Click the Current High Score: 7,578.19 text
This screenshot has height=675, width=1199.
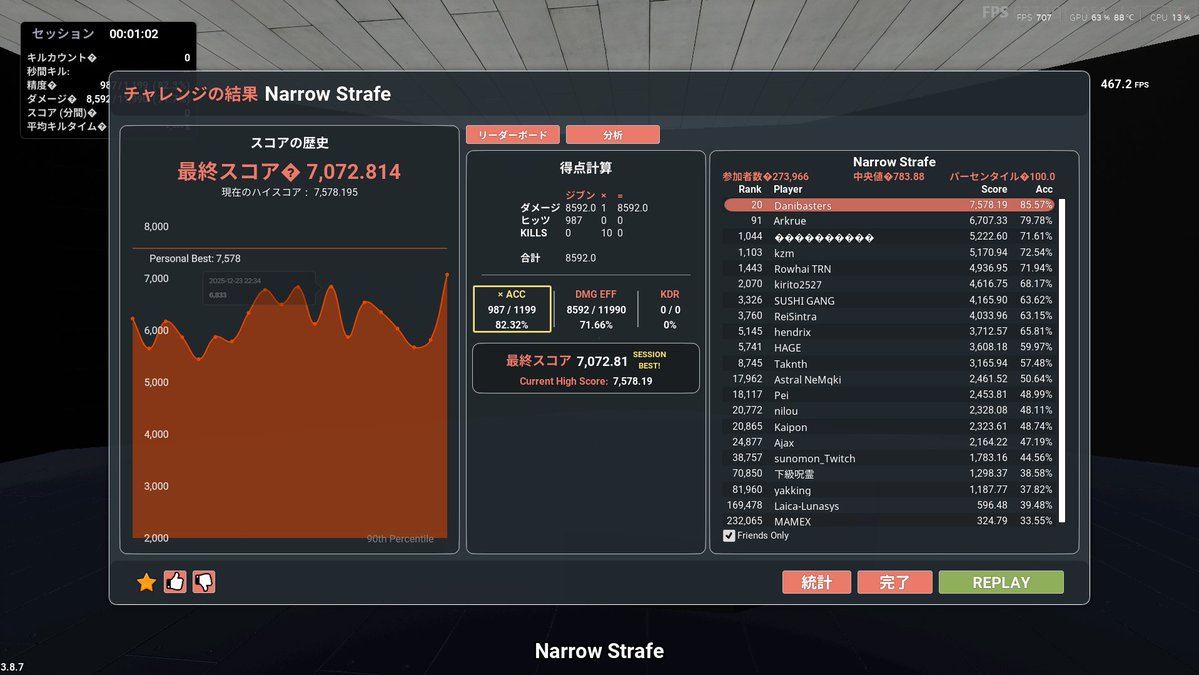point(586,381)
